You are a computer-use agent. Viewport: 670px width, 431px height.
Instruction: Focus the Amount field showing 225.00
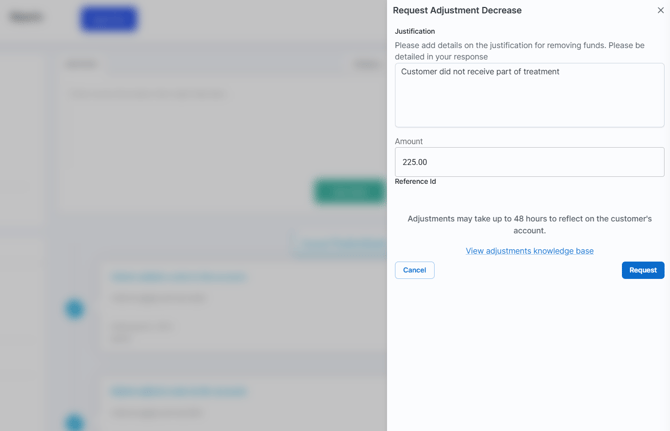[x=529, y=162]
